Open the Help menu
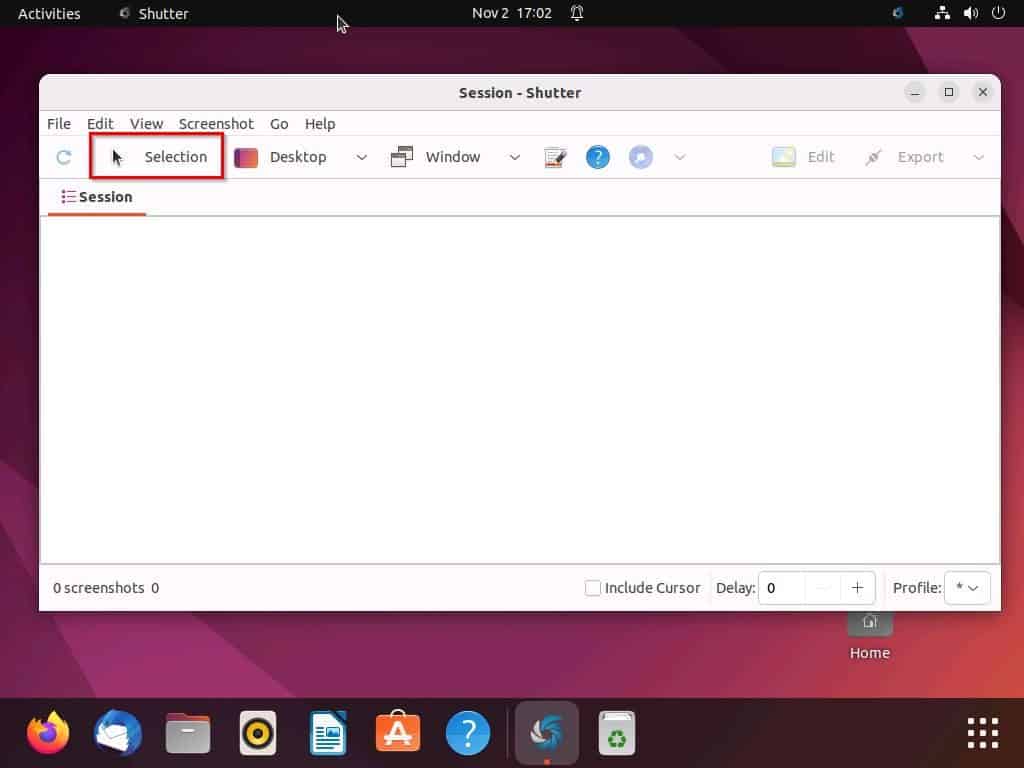This screenshot has height=768, width=1024. pyautogui.click(x=320, y=124)
